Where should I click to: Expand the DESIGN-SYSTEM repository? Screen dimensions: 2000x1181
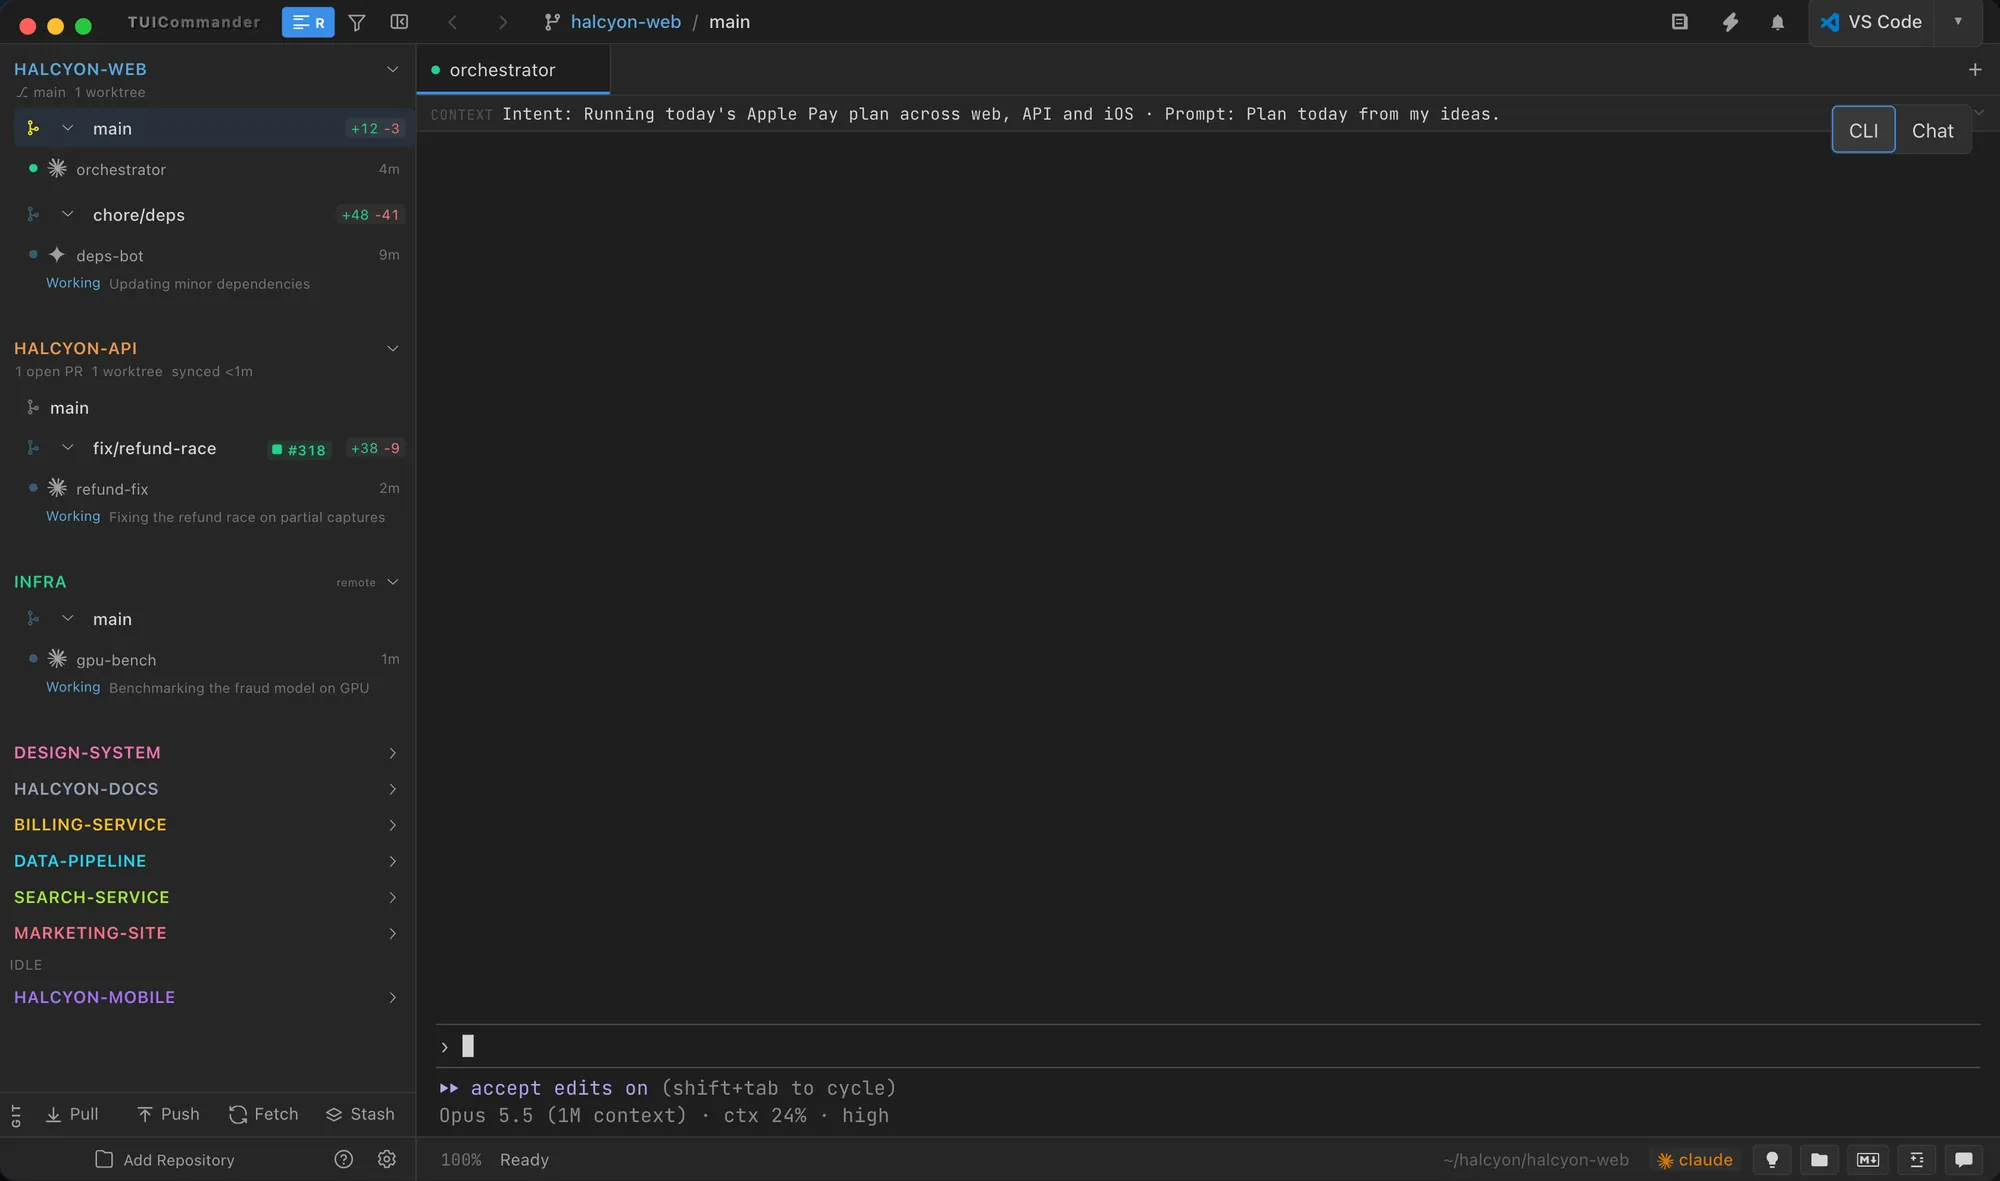click(x=392, y=753)
